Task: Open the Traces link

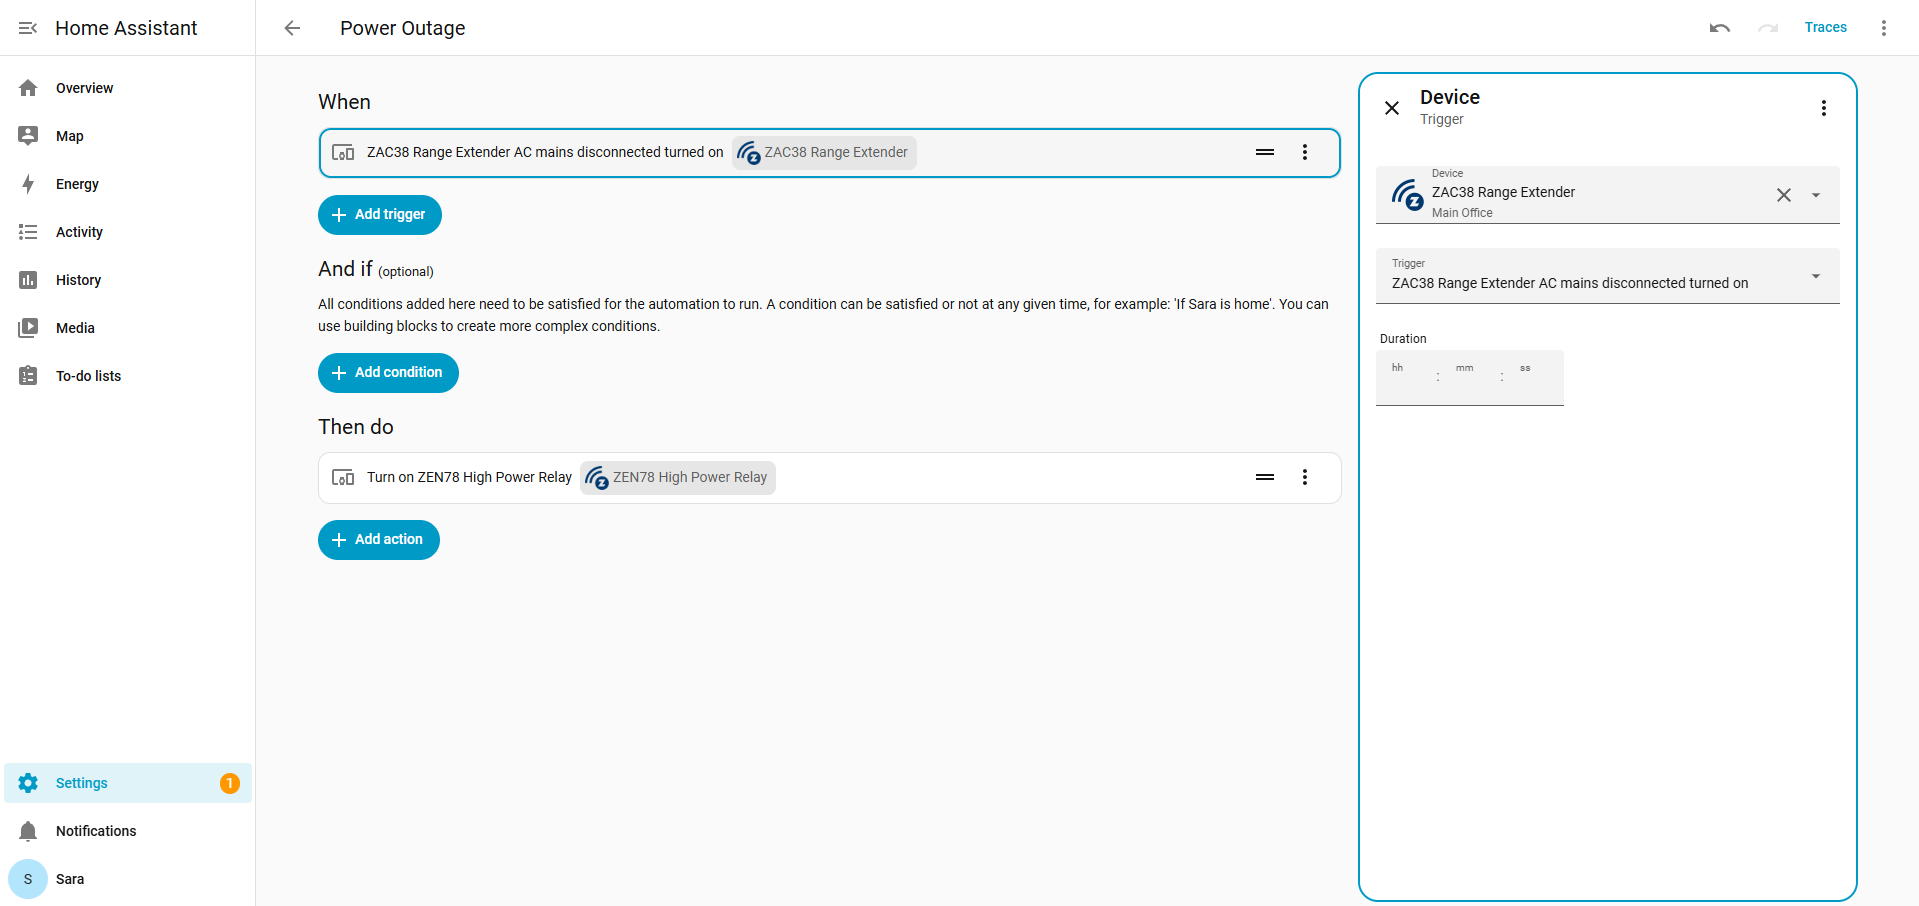Action: pyautogui.click(x=1826, y=28)
